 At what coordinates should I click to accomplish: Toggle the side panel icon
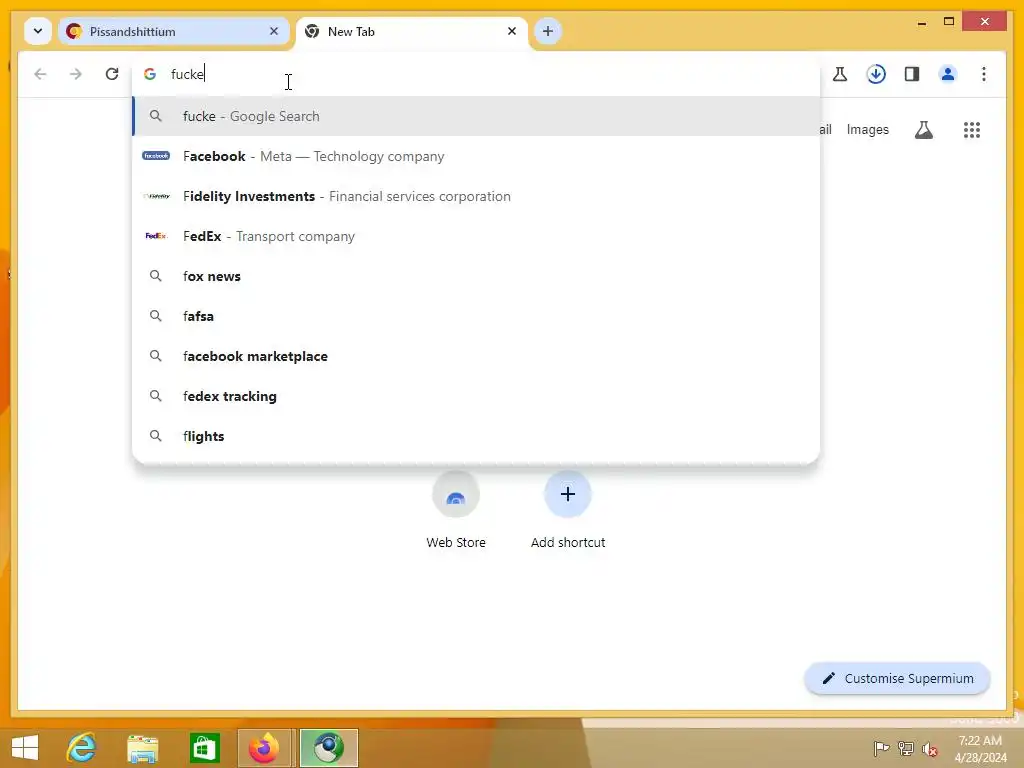pos(912,74)
